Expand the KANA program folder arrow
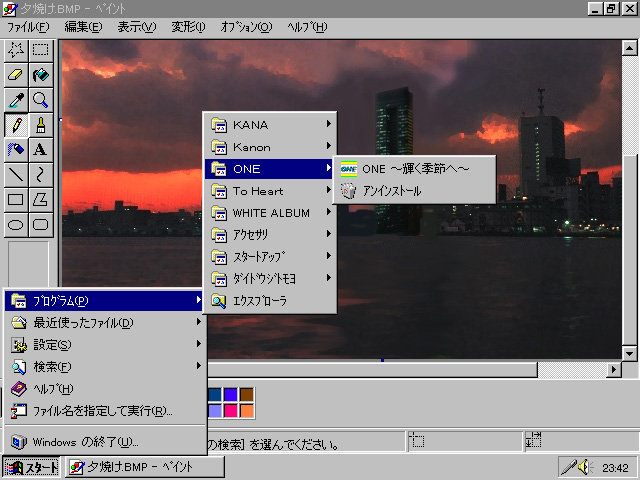Image resolution: width=640 pixels, height=480 pixels. pyautogui.click(x=329, y=124)
